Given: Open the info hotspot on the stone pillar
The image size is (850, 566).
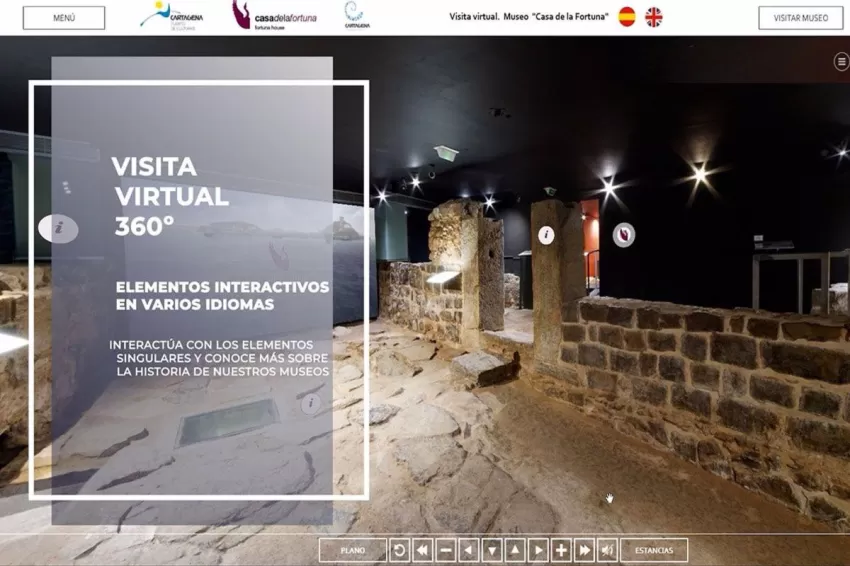Looking at the screenshot, I should tap(546, 236).
